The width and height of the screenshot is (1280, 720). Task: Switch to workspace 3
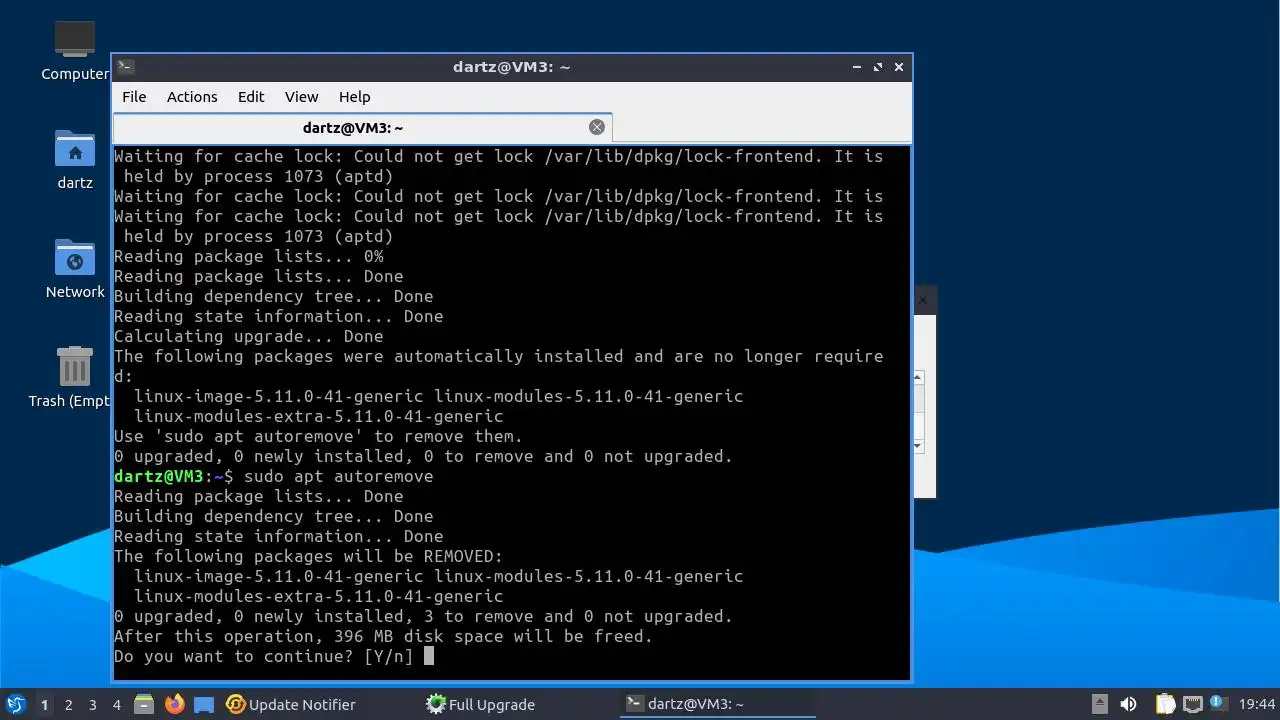93,704
